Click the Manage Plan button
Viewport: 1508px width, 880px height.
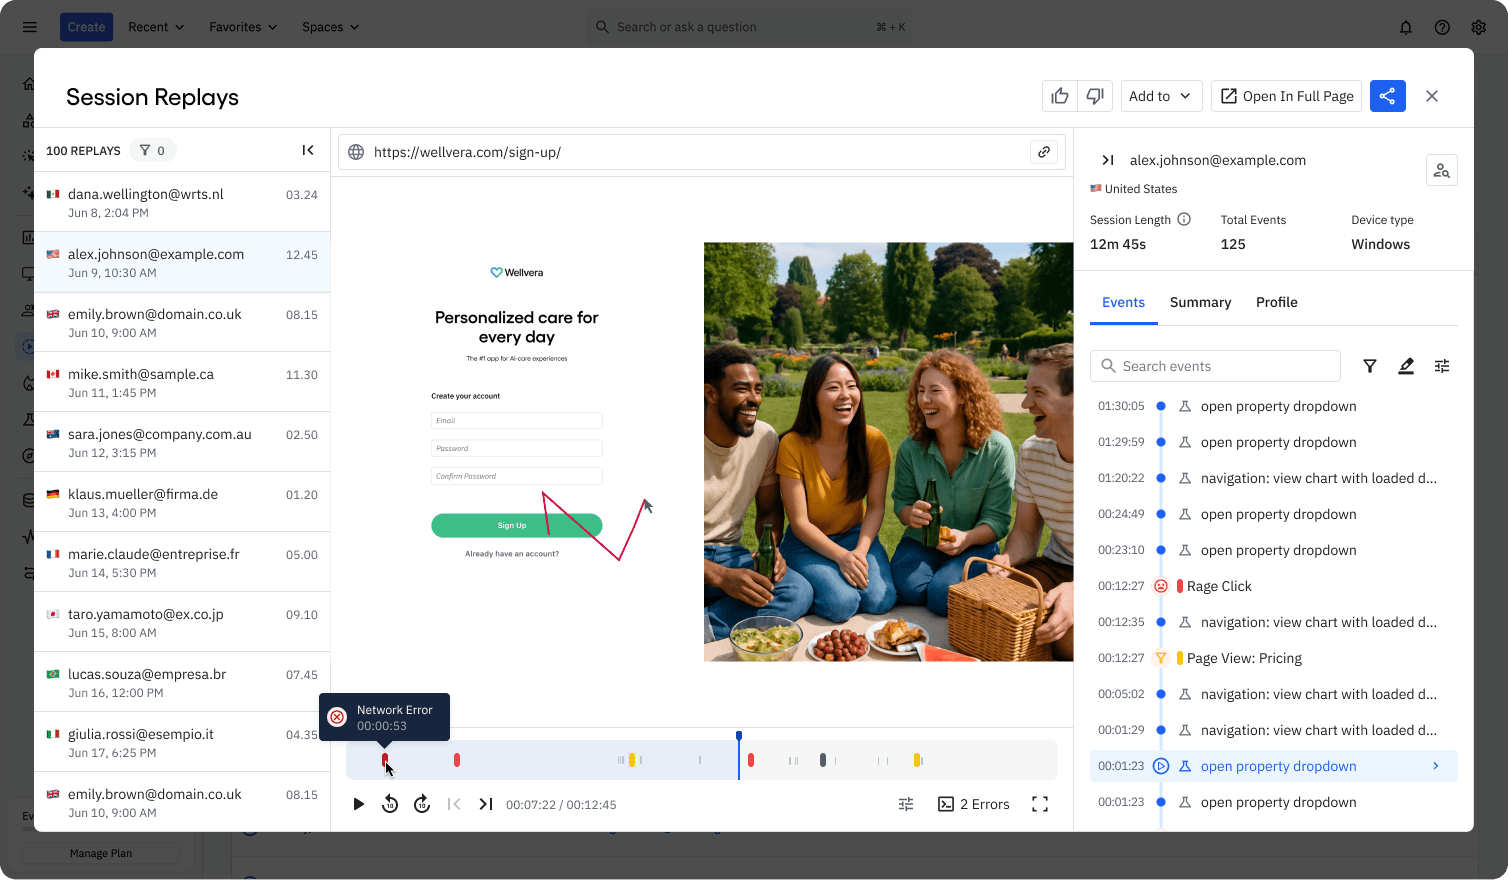pyautogui.click(x=100, y=852)
